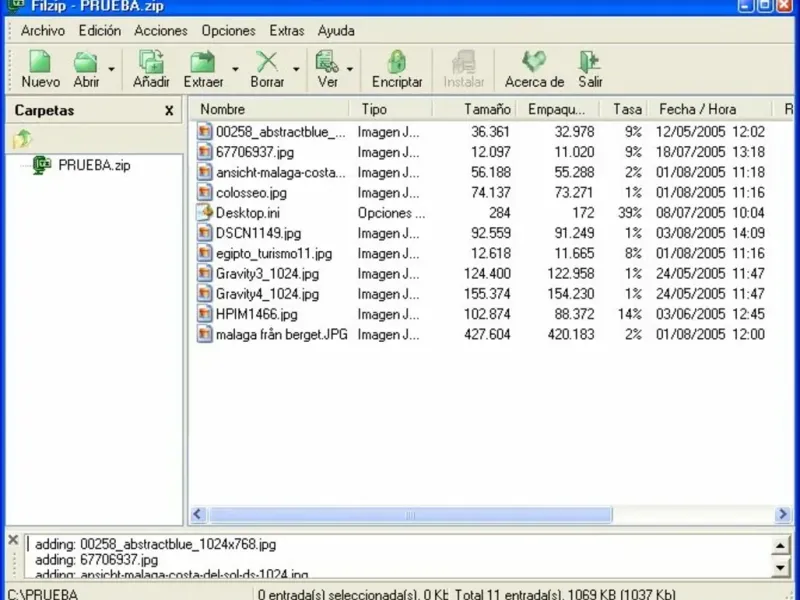The height and width of the screenshot is (600, 800).
Task: Select file malaga från berget.JPG
Action: click(x=282, y=335)
